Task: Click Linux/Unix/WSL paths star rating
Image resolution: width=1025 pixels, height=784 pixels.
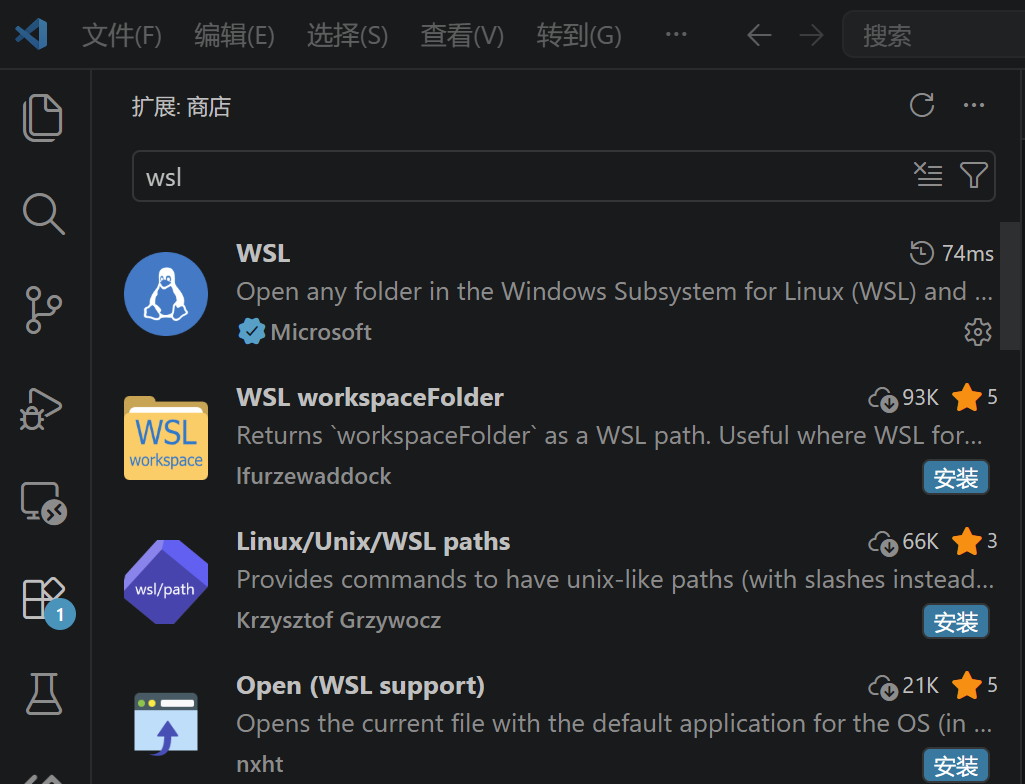Action: coord(975,541)
